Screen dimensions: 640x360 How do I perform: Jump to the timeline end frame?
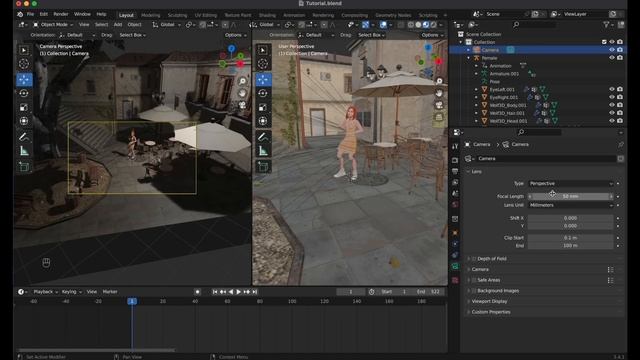click(254, 292)
